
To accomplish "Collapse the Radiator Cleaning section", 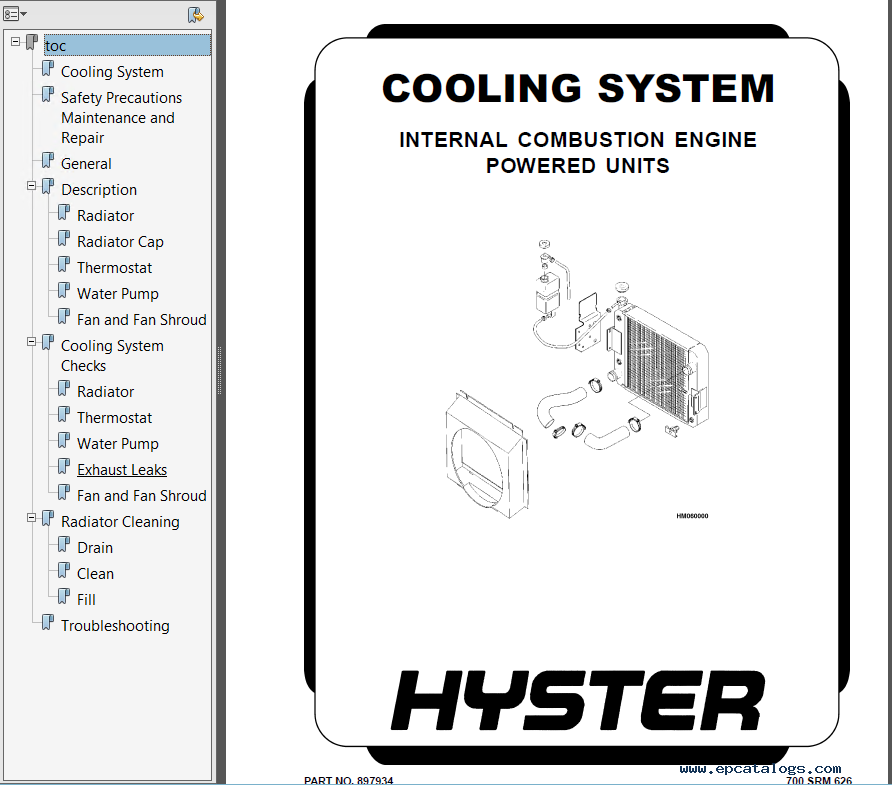I will 32,518.
